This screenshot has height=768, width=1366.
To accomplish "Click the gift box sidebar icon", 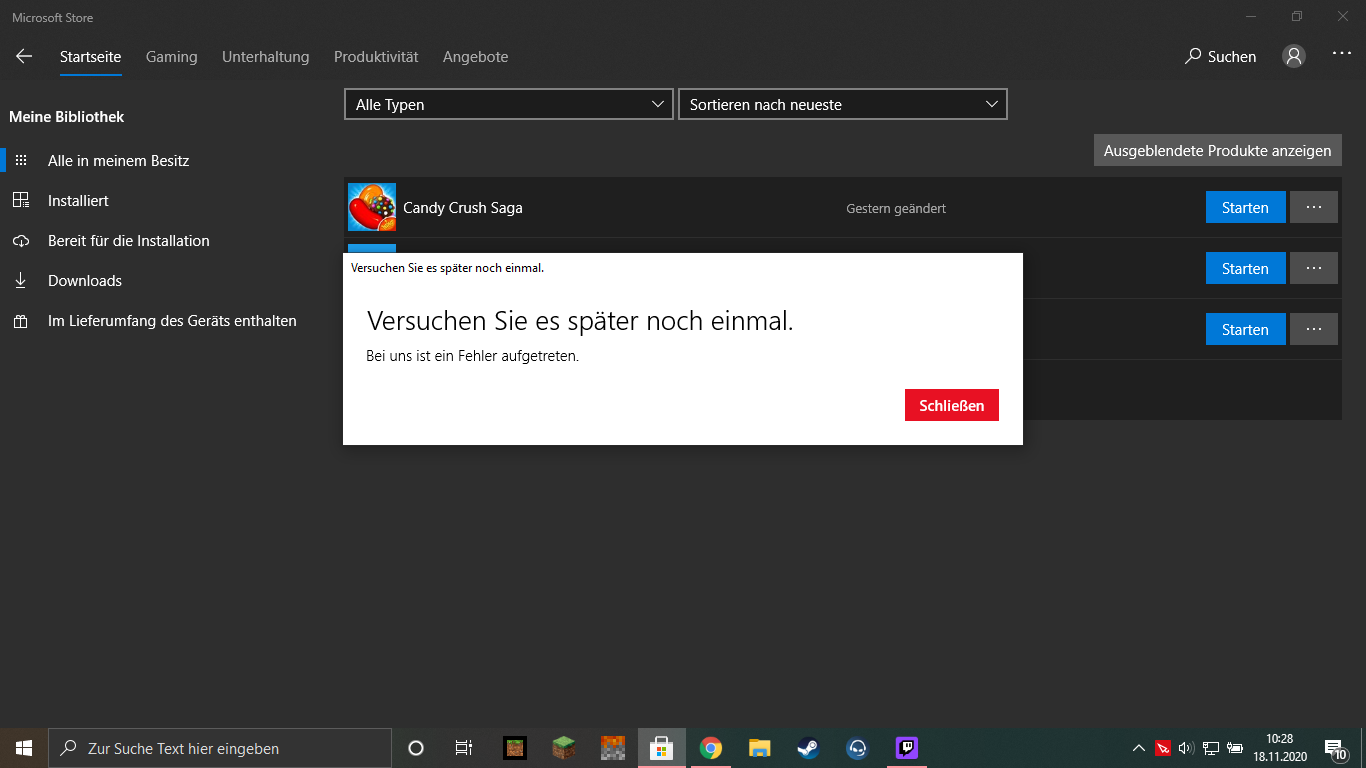I will (21, 321).
